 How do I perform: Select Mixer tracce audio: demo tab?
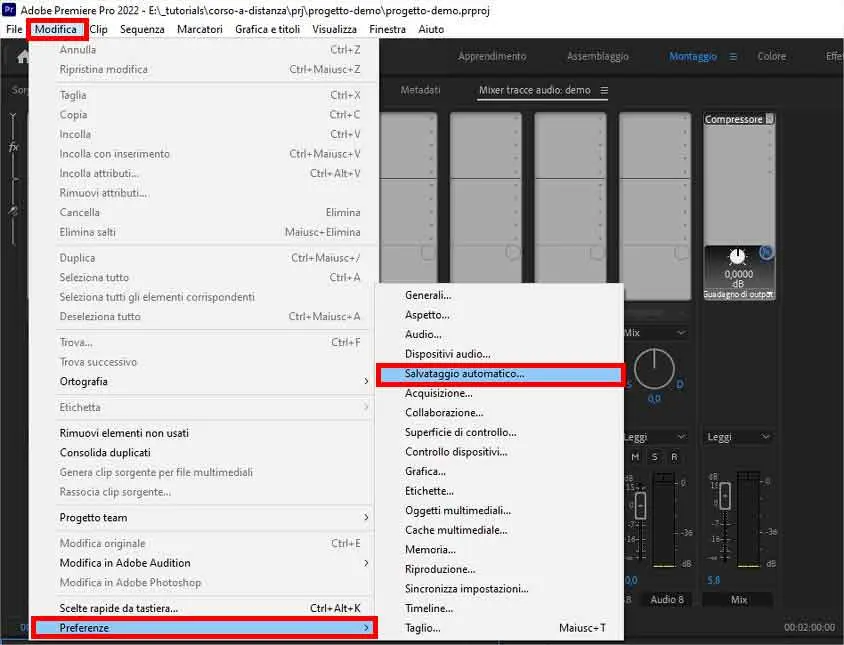[534, 90]
